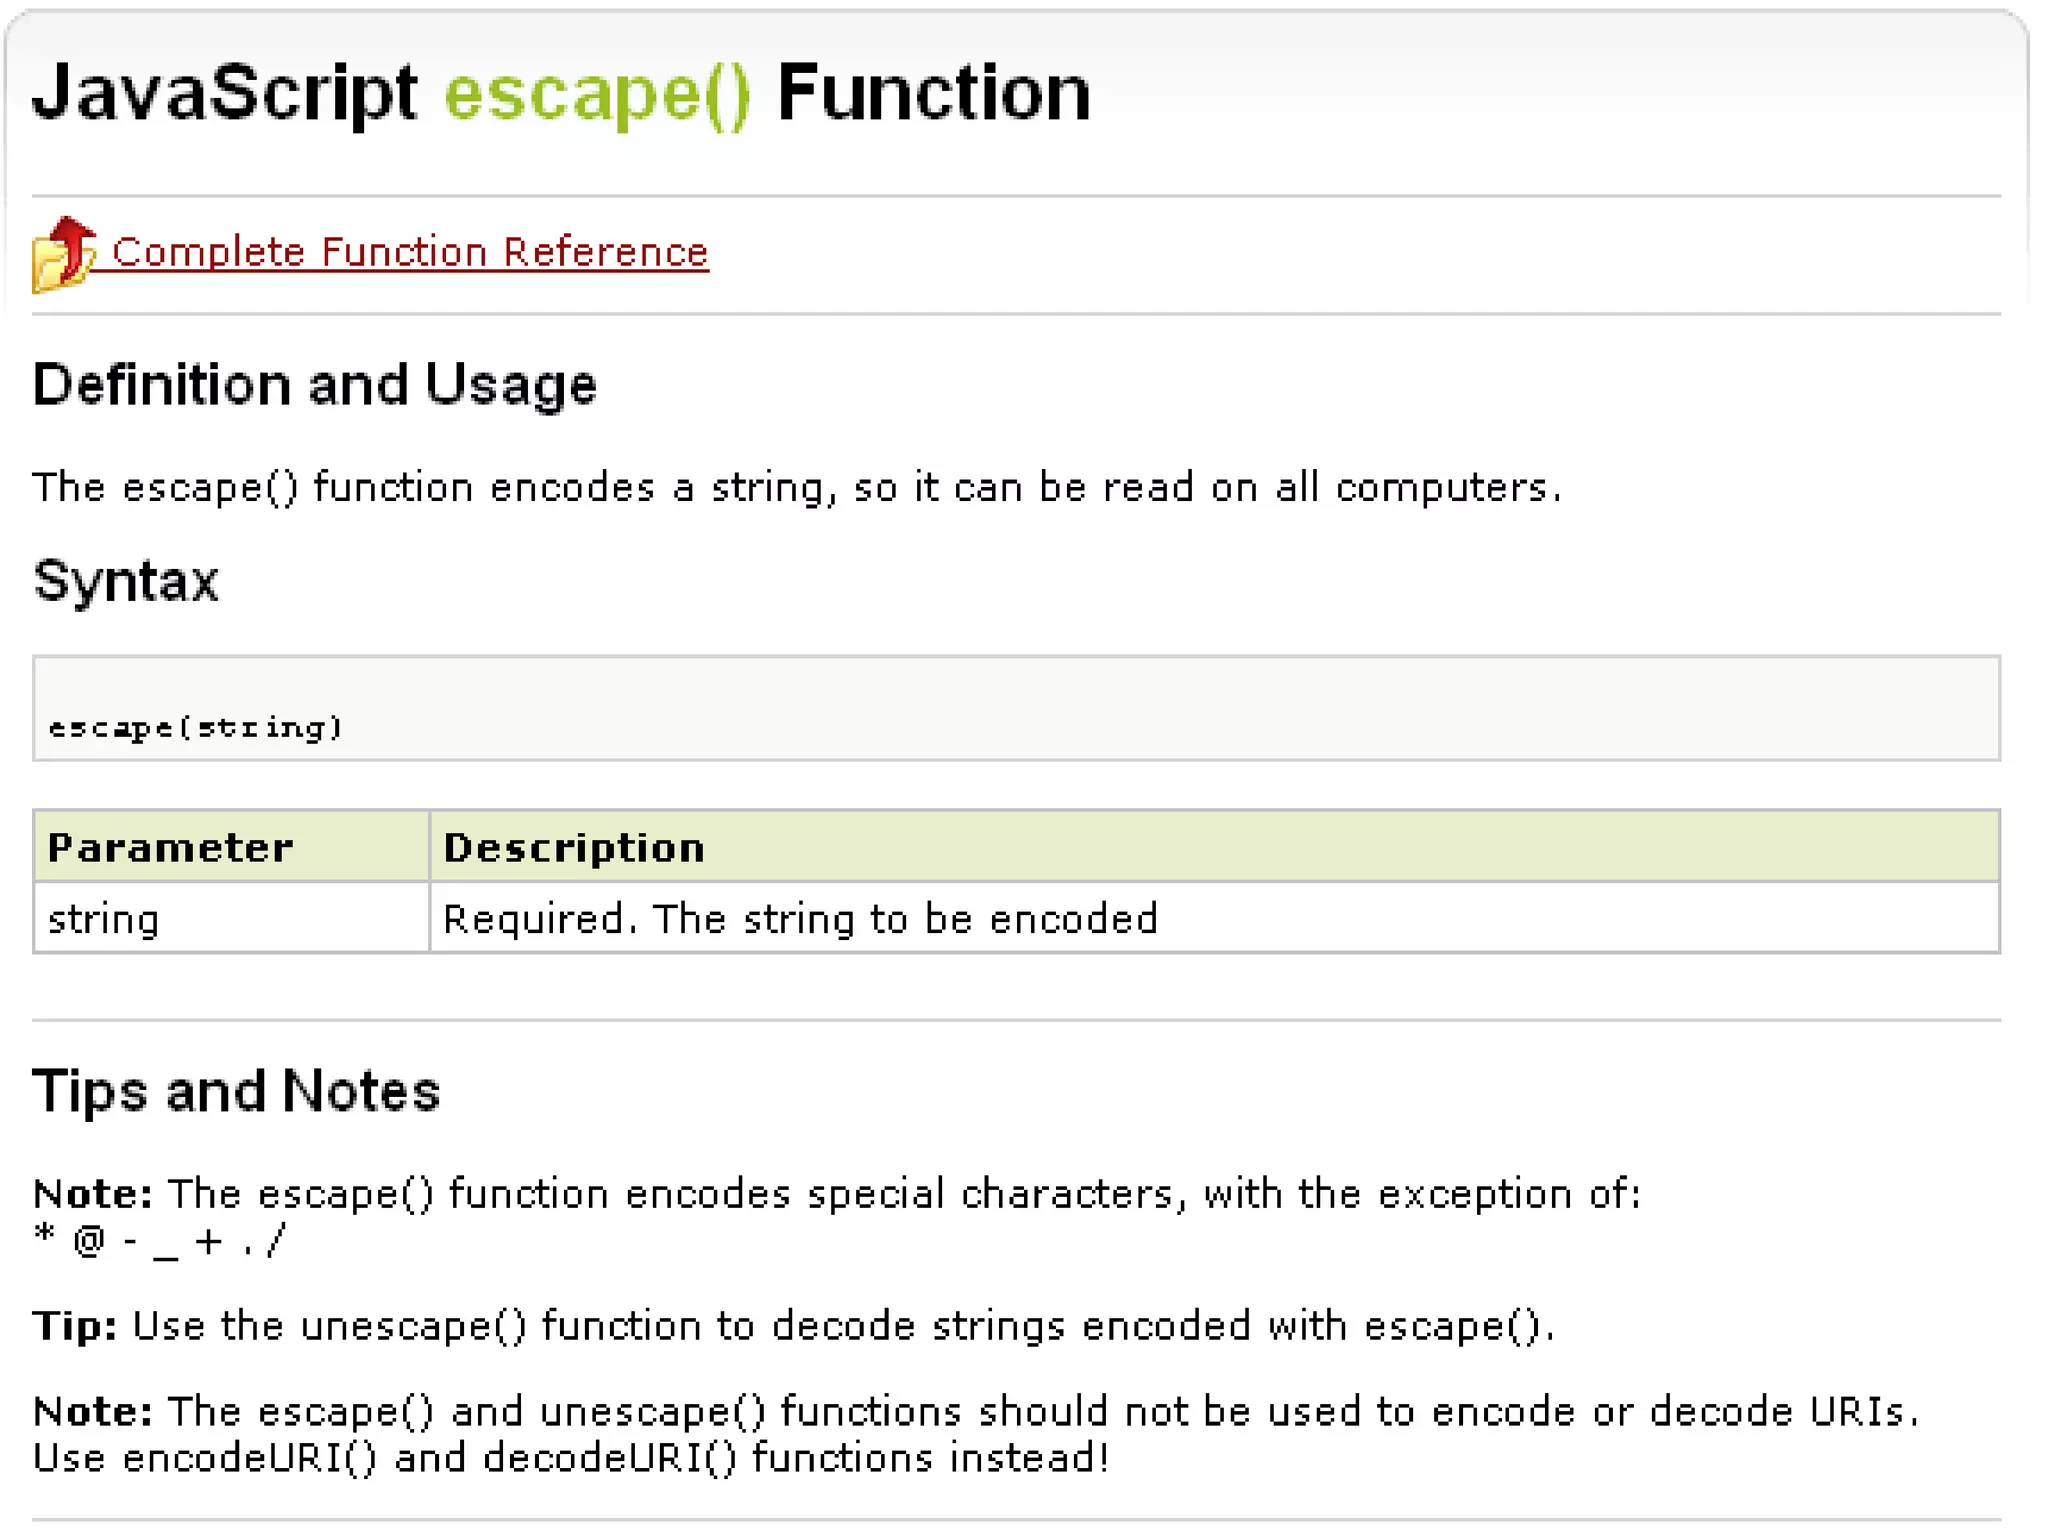This screenshot has height=1536, width=2048.
Task: Click the first bold Note: label
Action: click(x=92, y=1194)
